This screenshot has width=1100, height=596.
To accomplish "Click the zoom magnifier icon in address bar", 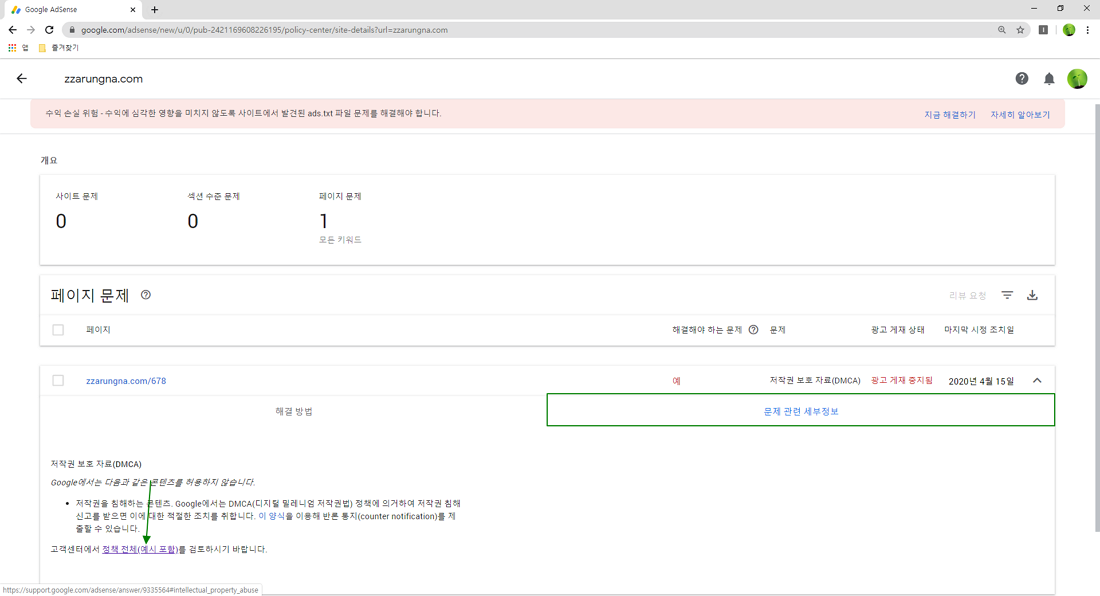I will pos(1002,30).
